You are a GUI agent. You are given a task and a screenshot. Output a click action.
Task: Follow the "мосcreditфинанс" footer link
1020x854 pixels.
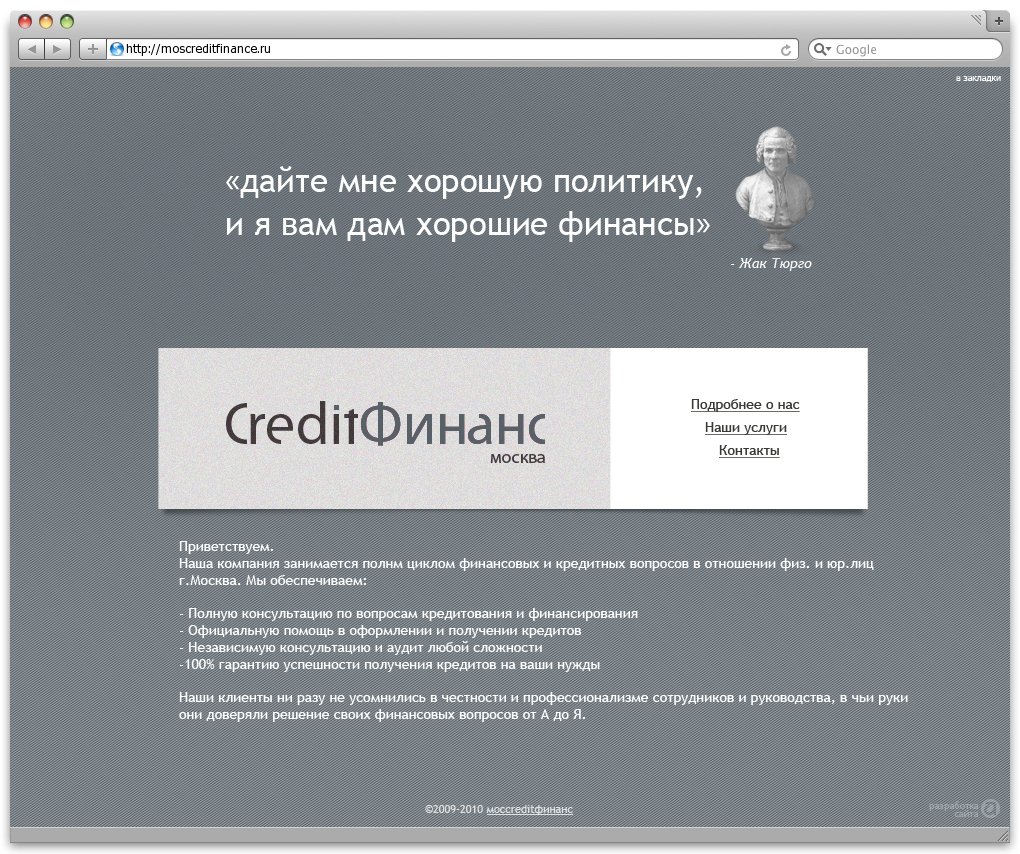click(529, 809)
